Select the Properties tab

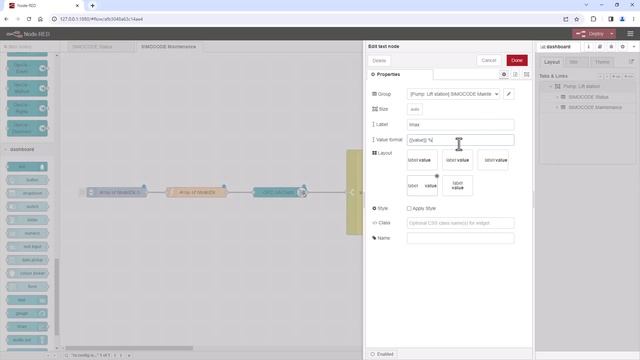(400, 74)
